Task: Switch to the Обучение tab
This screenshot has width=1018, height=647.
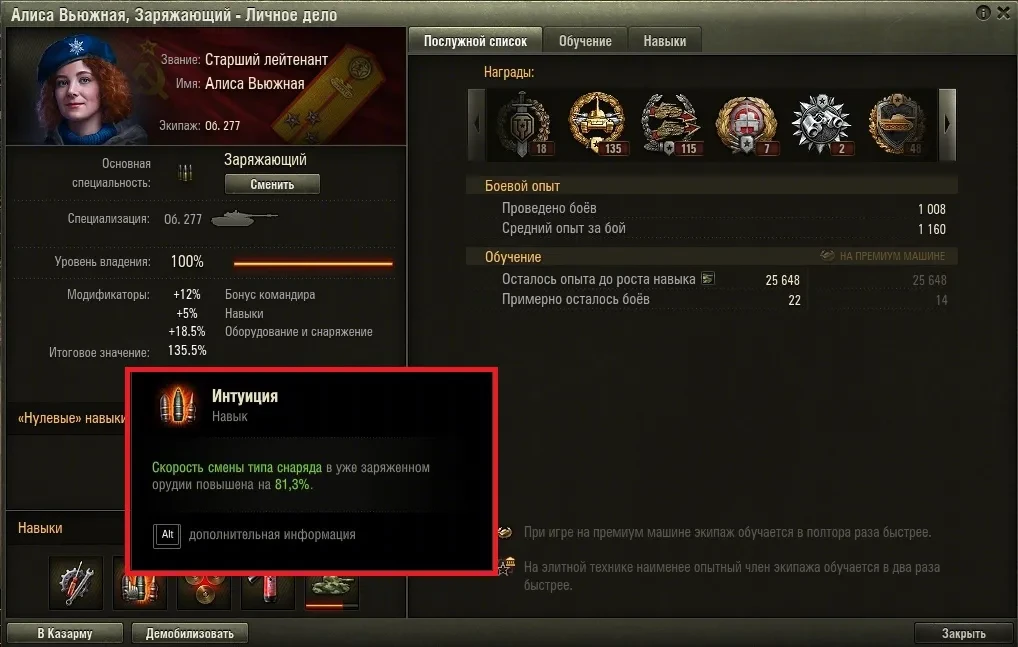Action: (585, 41)
